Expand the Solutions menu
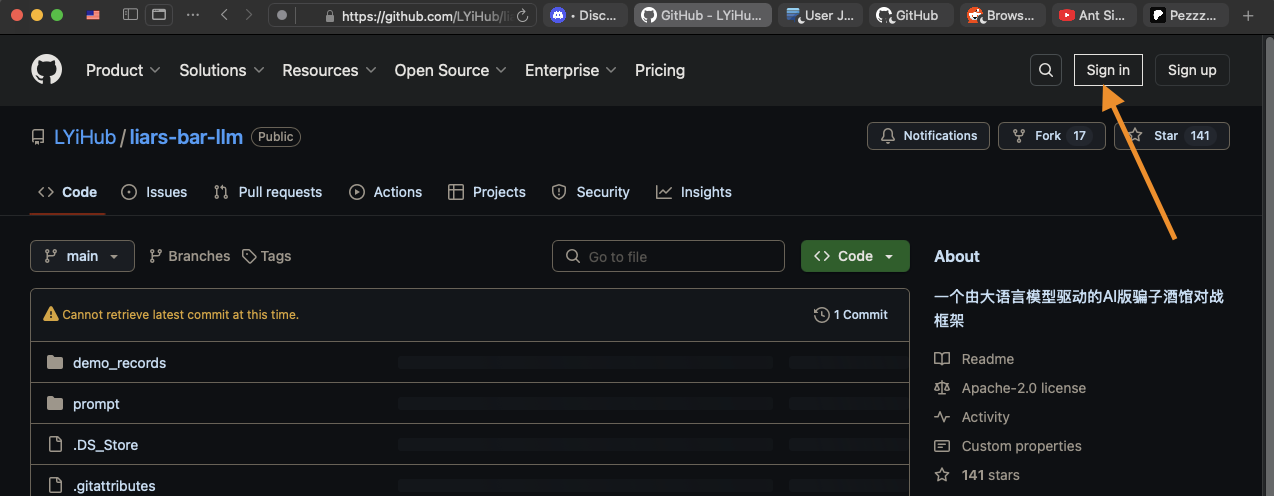The height and width of the screenshot is (496, 1274). coord(222,70)
